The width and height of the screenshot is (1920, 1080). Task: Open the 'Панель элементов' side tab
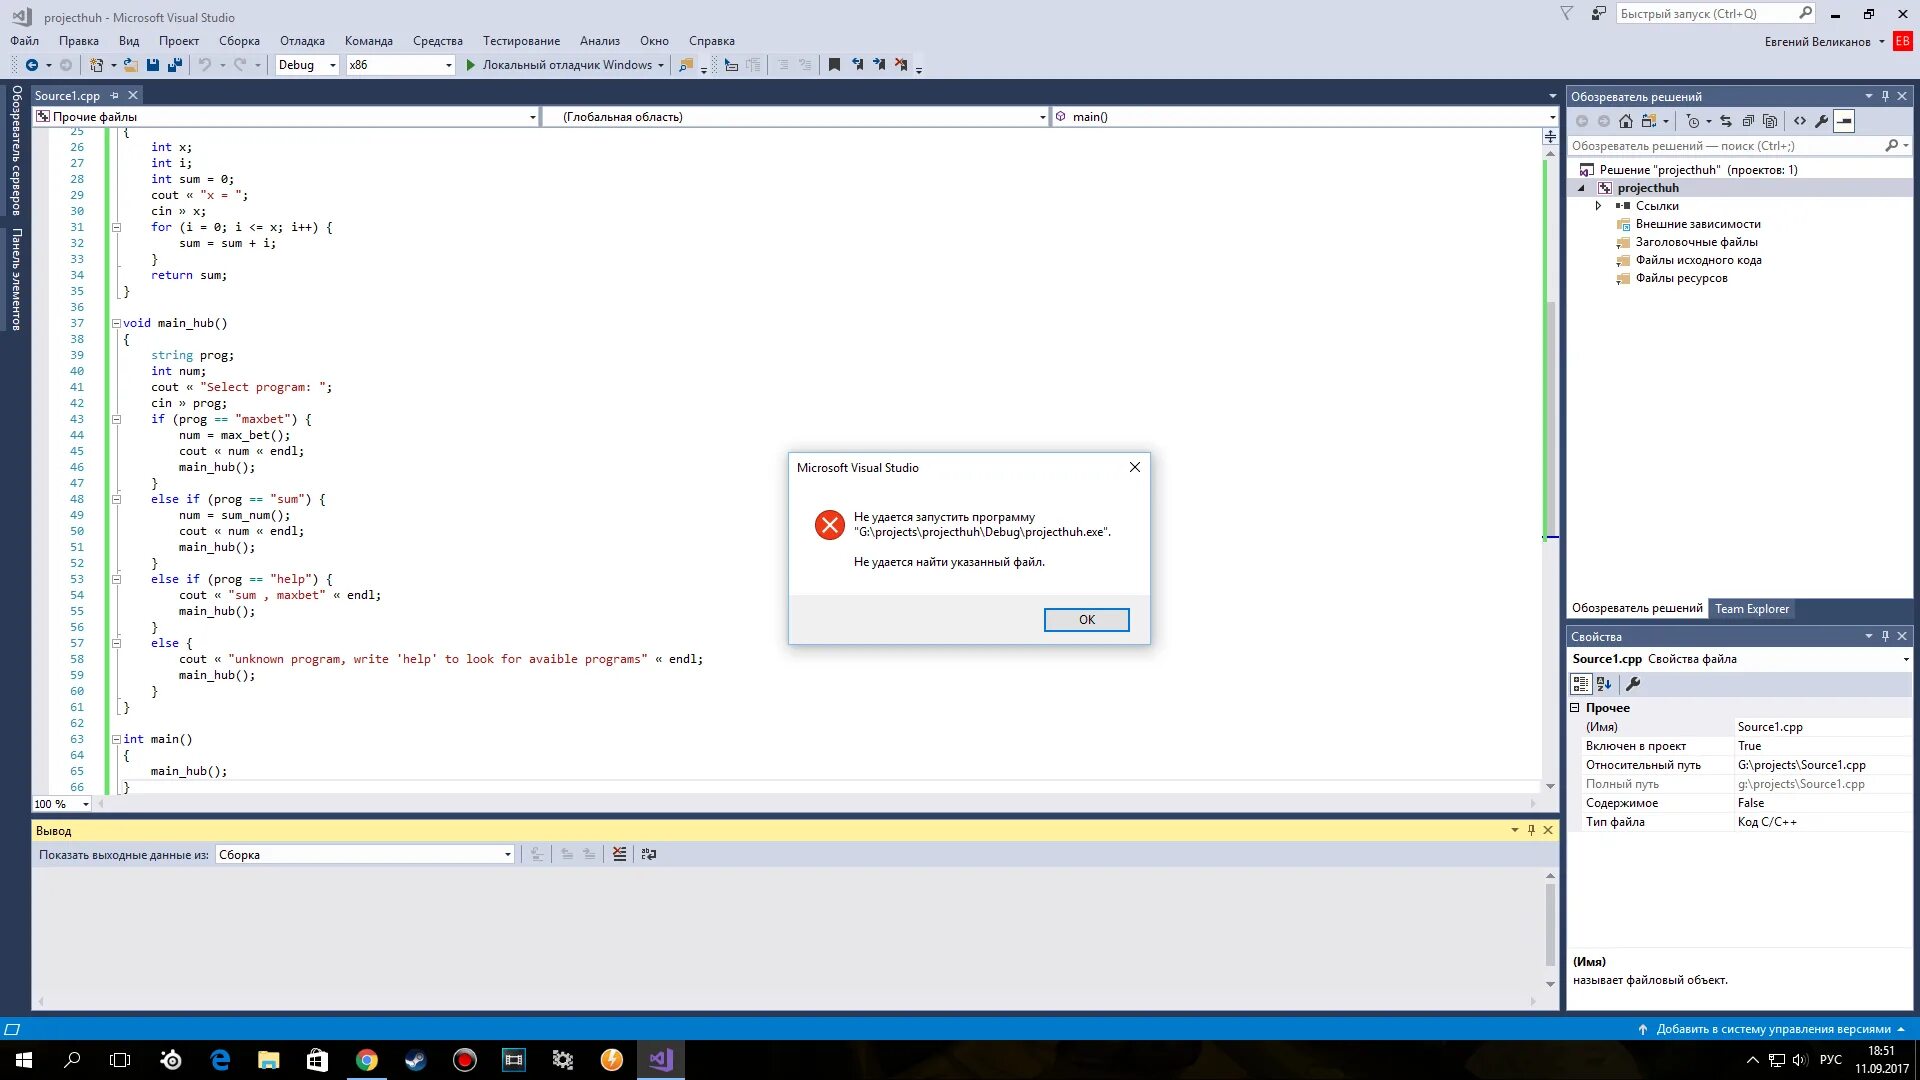pos(16,279)
